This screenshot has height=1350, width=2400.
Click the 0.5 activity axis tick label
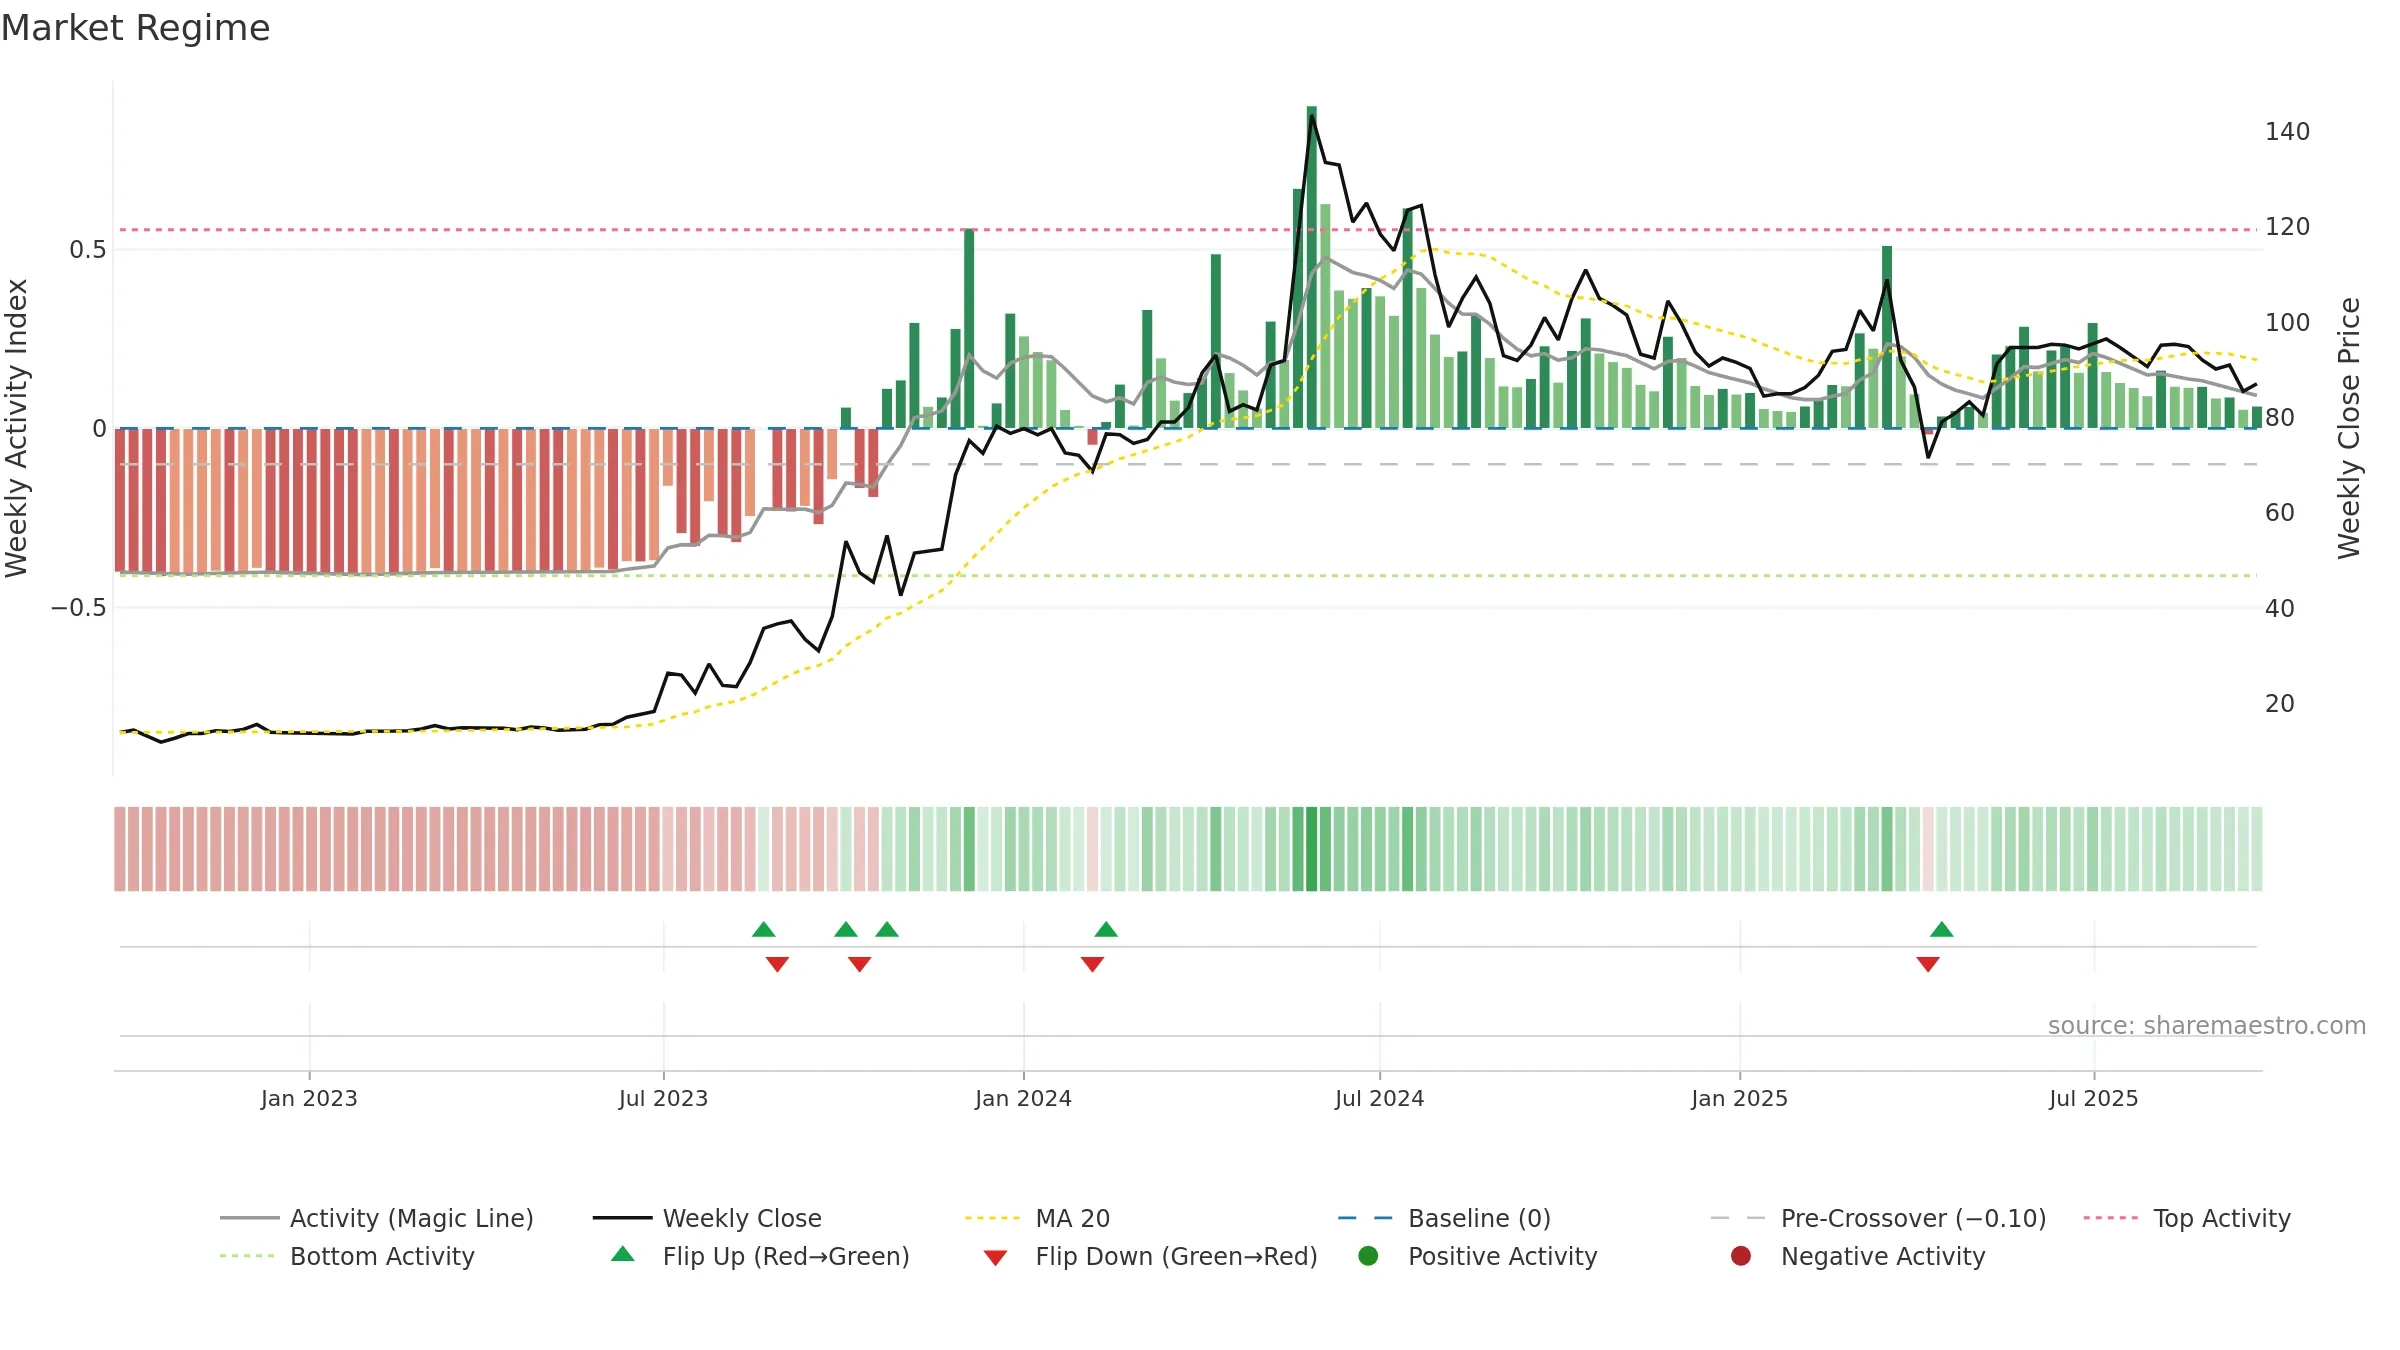click(x=87, y=249)
